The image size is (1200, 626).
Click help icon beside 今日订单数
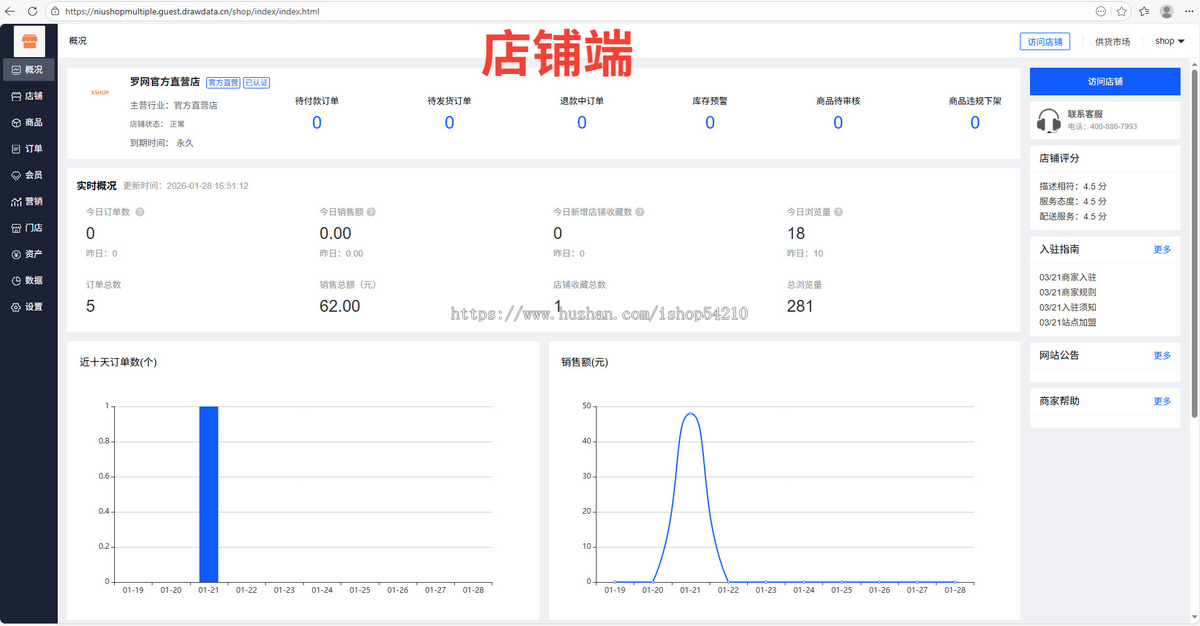(x=140, y=212)
